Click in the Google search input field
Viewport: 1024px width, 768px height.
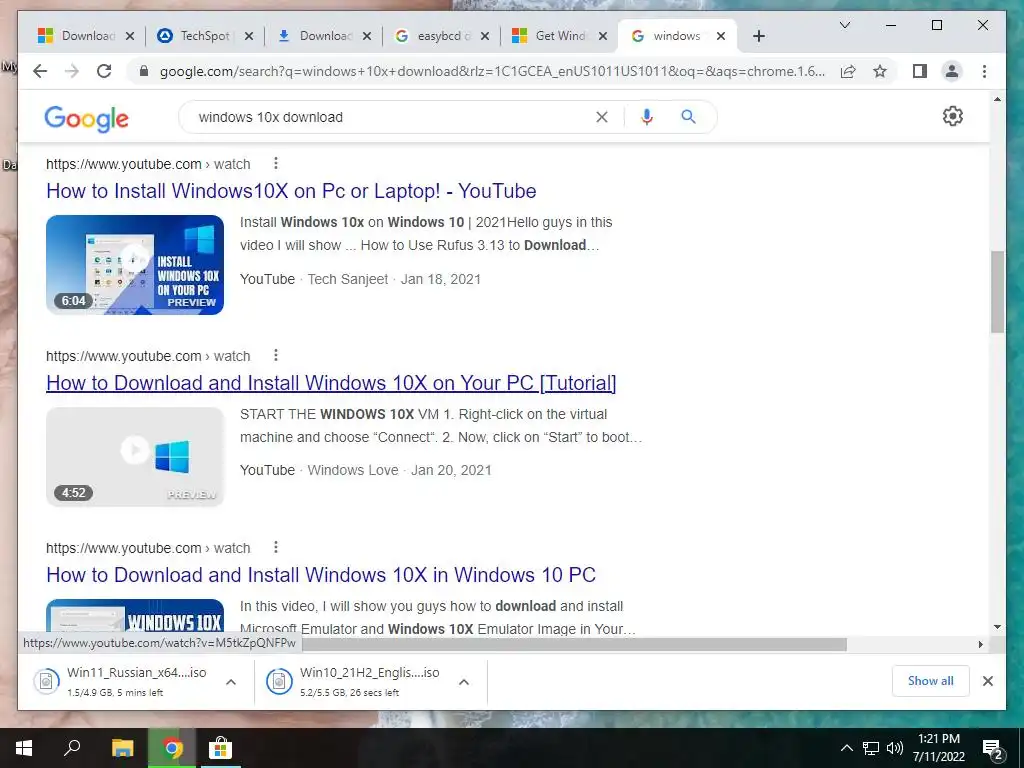pyautogui.click(x=392, y=117)
